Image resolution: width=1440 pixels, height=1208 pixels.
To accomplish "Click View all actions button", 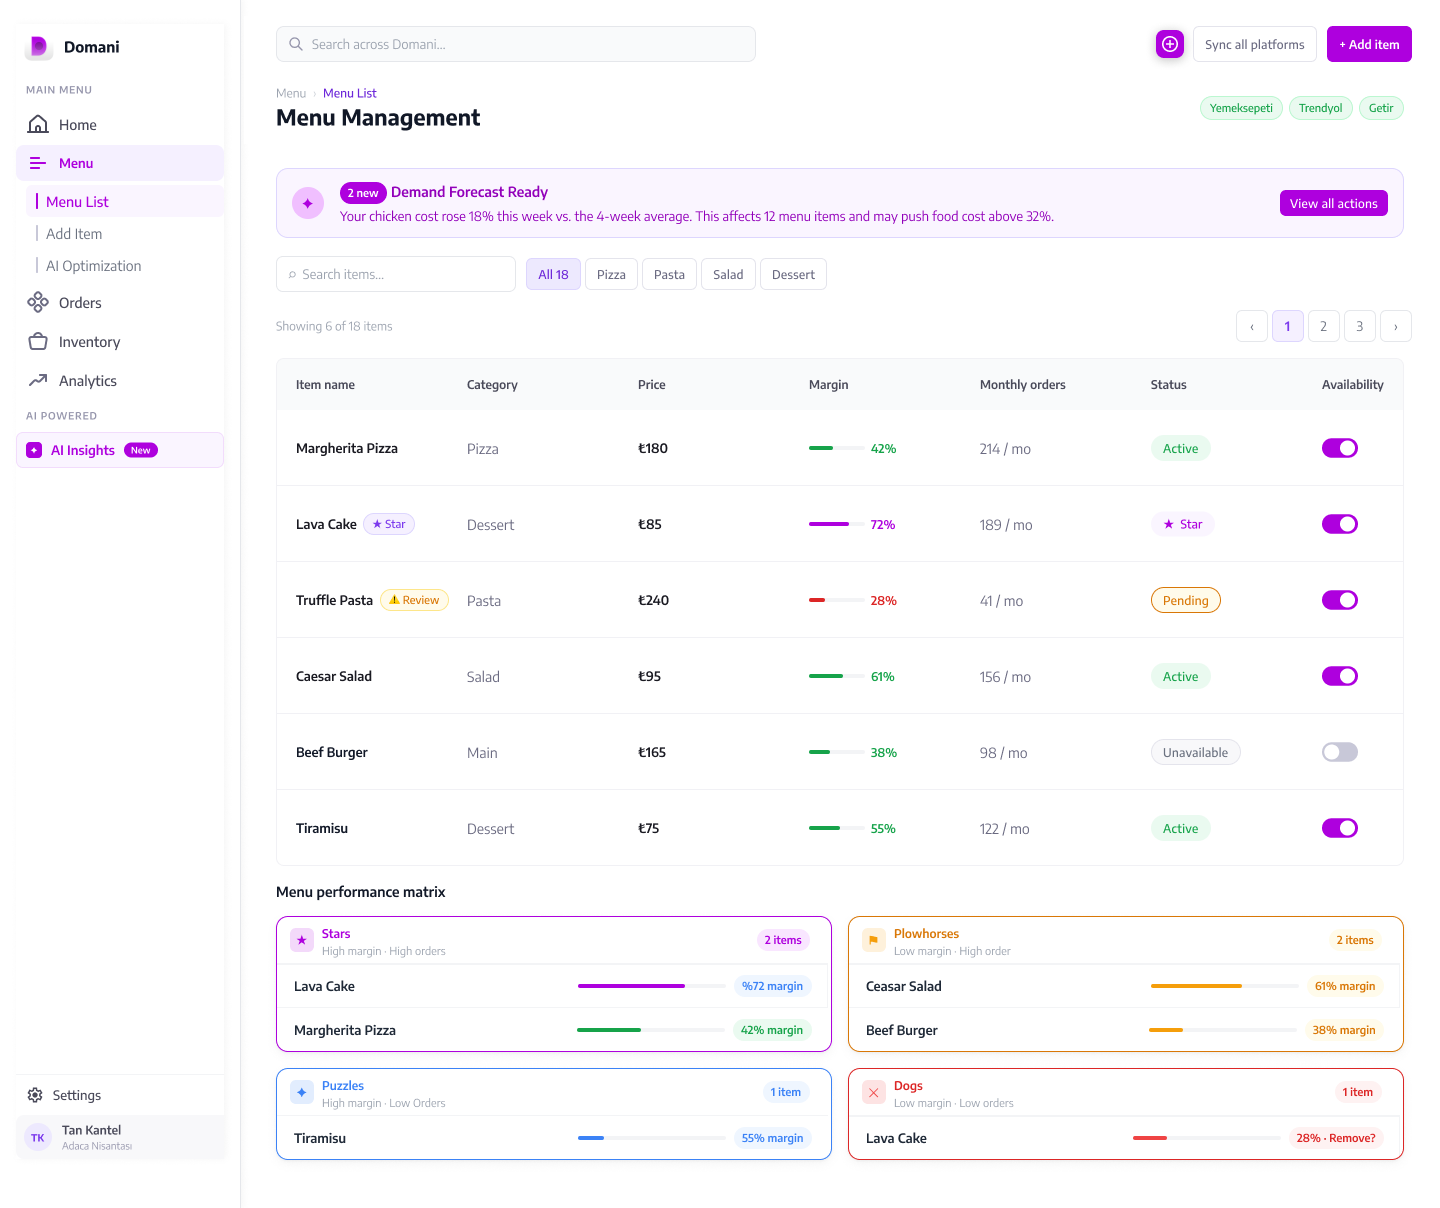I will 1334,203.
